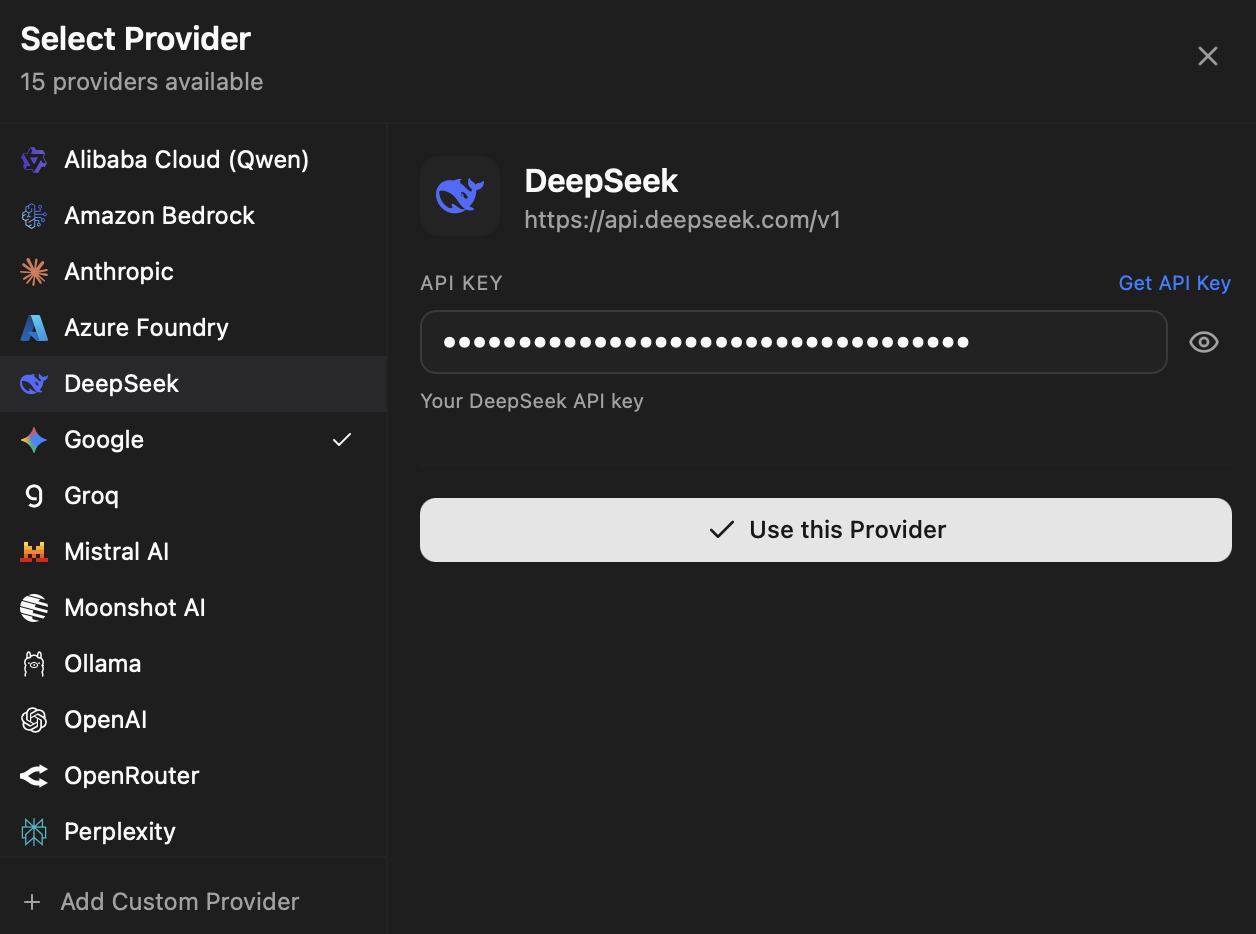Click the Moonshot AI striped icon

34,608
